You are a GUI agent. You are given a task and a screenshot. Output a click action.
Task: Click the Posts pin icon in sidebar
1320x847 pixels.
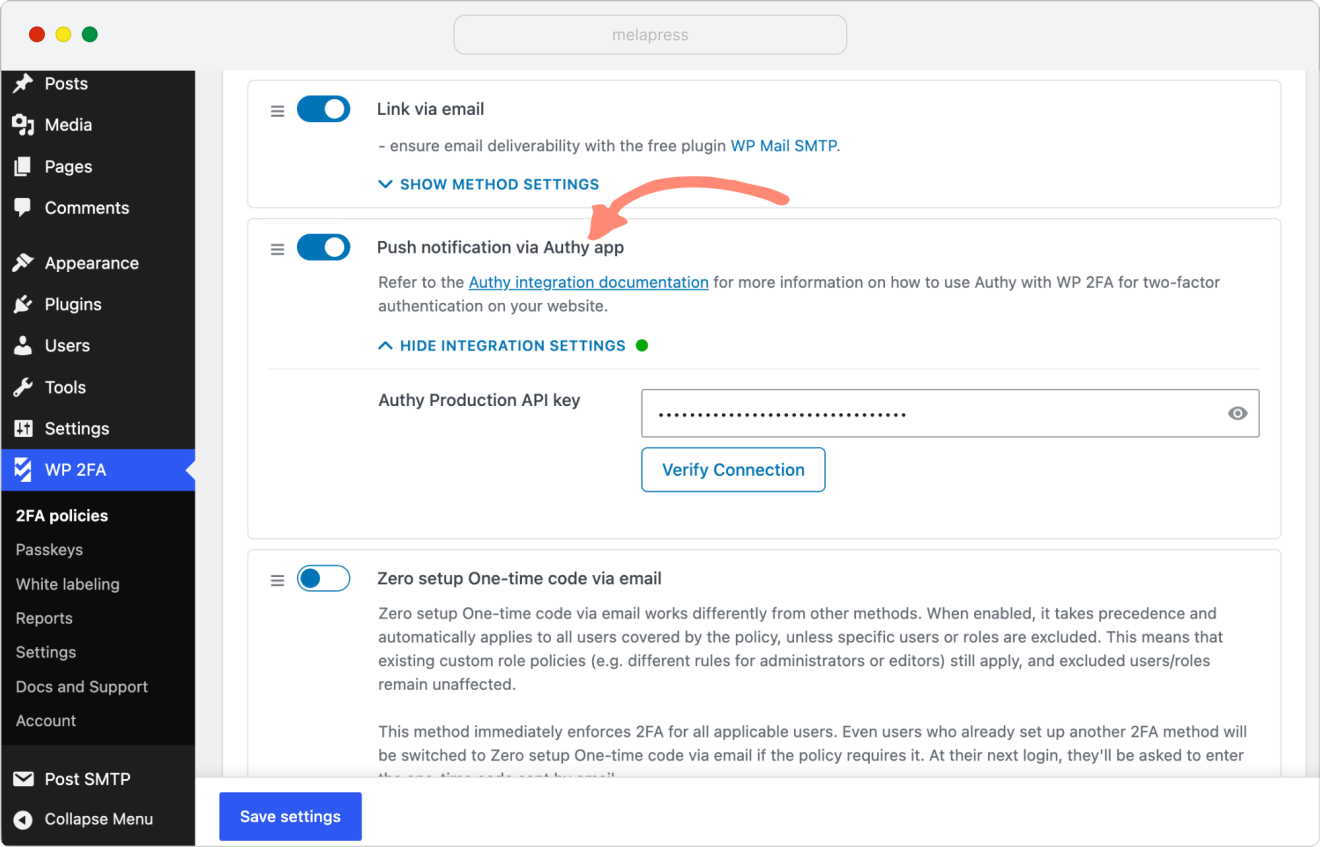pyautogui.click(x=23, y=83)
